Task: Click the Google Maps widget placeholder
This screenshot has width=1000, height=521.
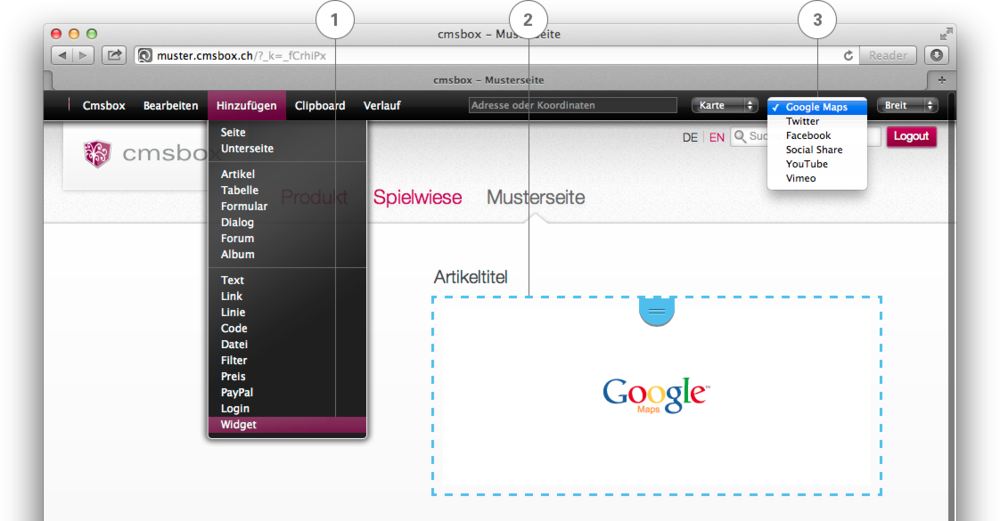Action: 656,395
